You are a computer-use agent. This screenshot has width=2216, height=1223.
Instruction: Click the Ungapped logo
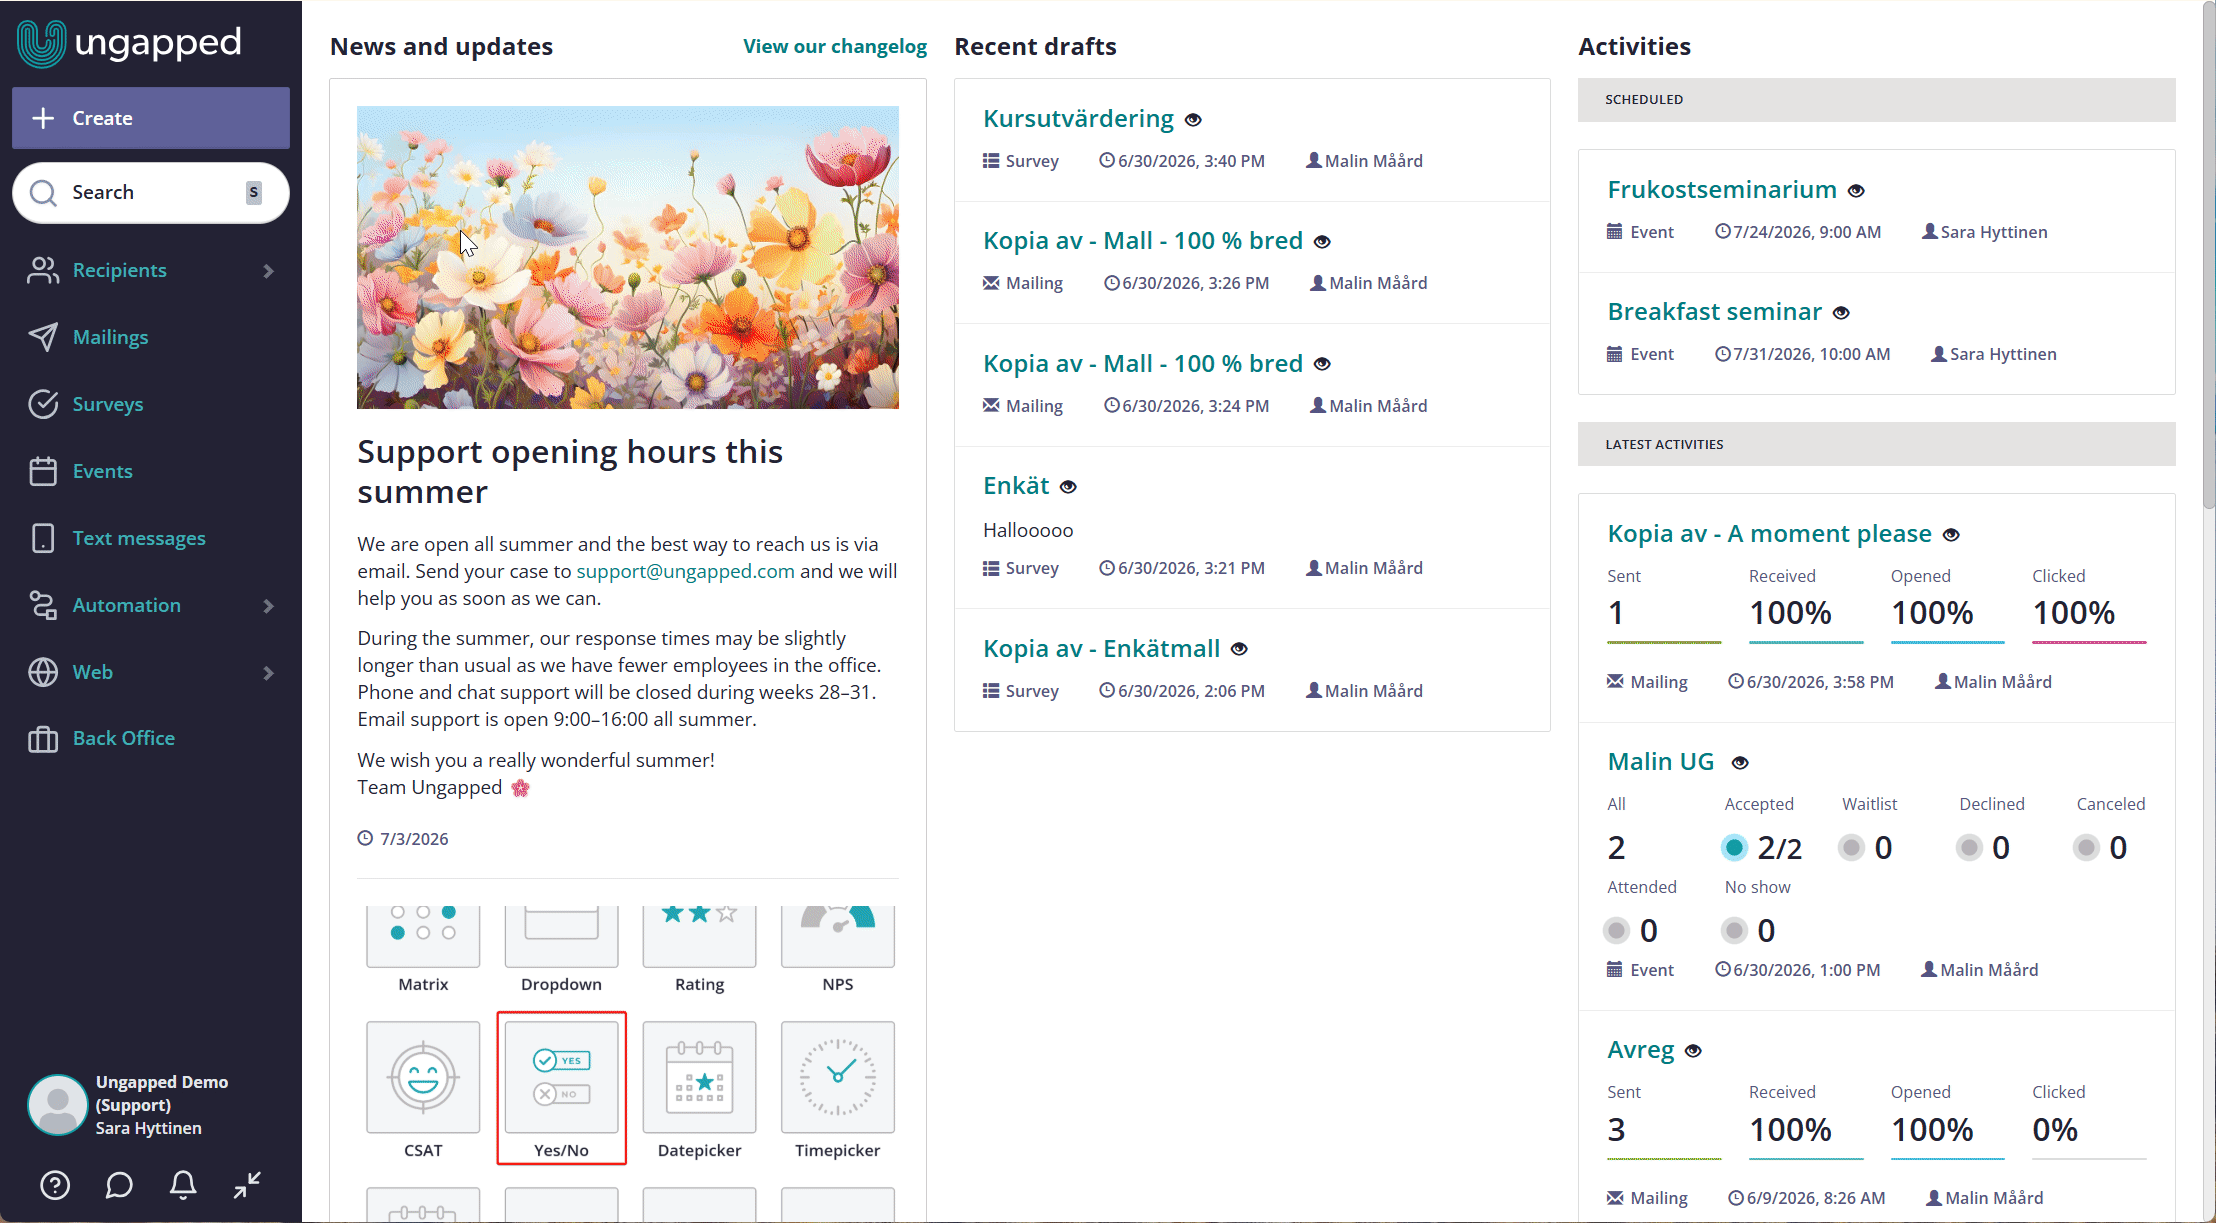tap(129, 43)
